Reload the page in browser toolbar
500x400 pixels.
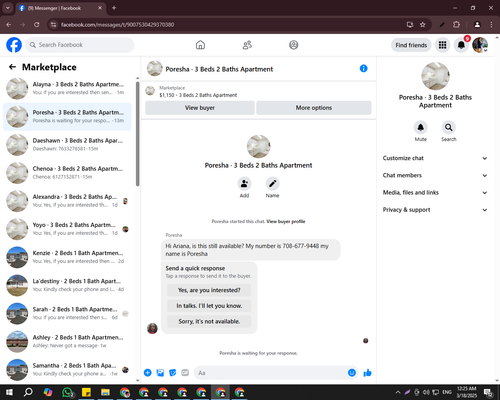[37, 25]
